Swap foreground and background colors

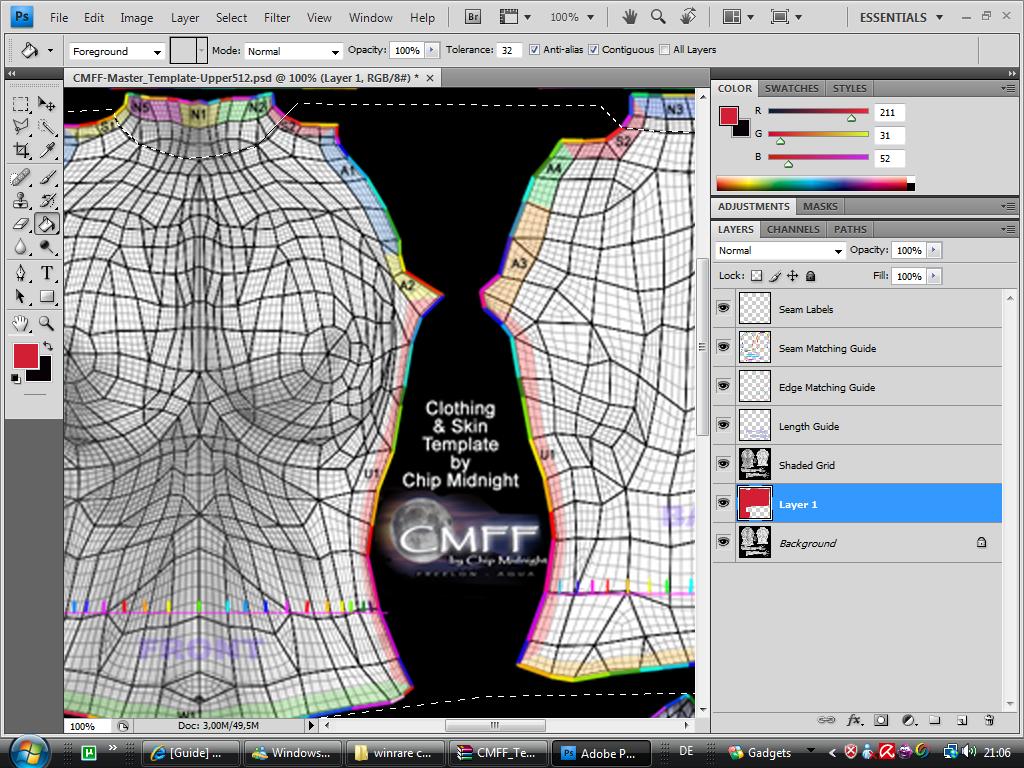click(48, 345)
